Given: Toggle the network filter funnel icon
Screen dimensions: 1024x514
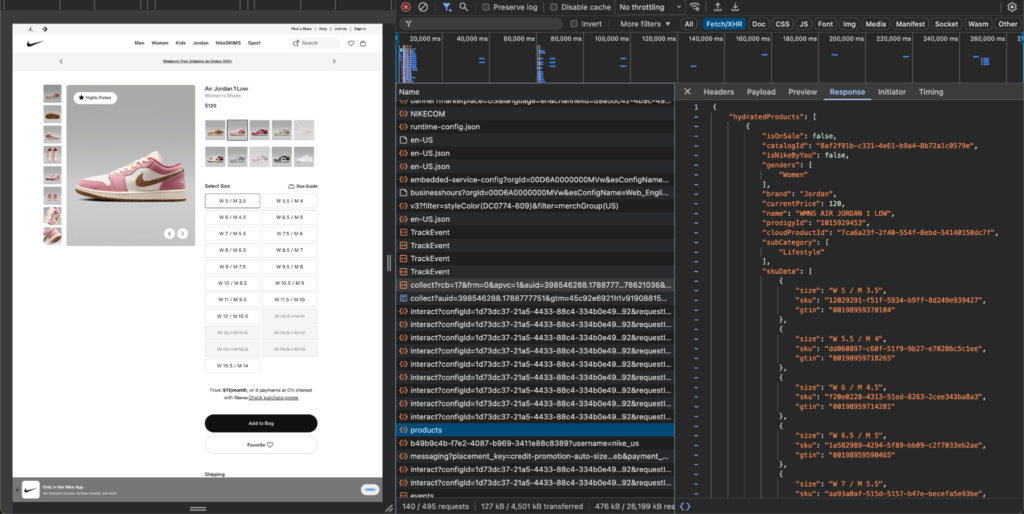Looking at the screenshot, I should (x=447, y=7).
